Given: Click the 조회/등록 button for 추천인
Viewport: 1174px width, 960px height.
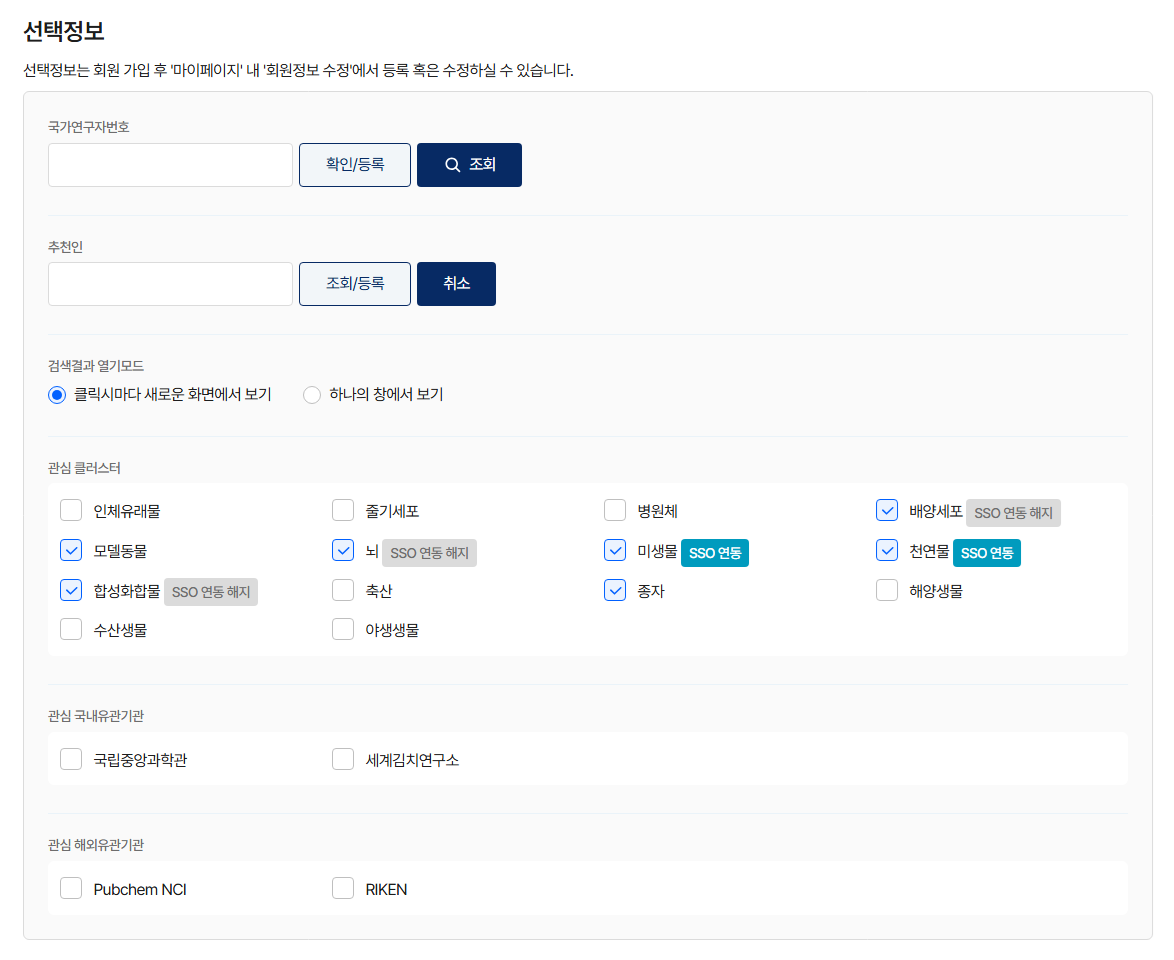Looking at the screenshot, I should tap(355, 284).
